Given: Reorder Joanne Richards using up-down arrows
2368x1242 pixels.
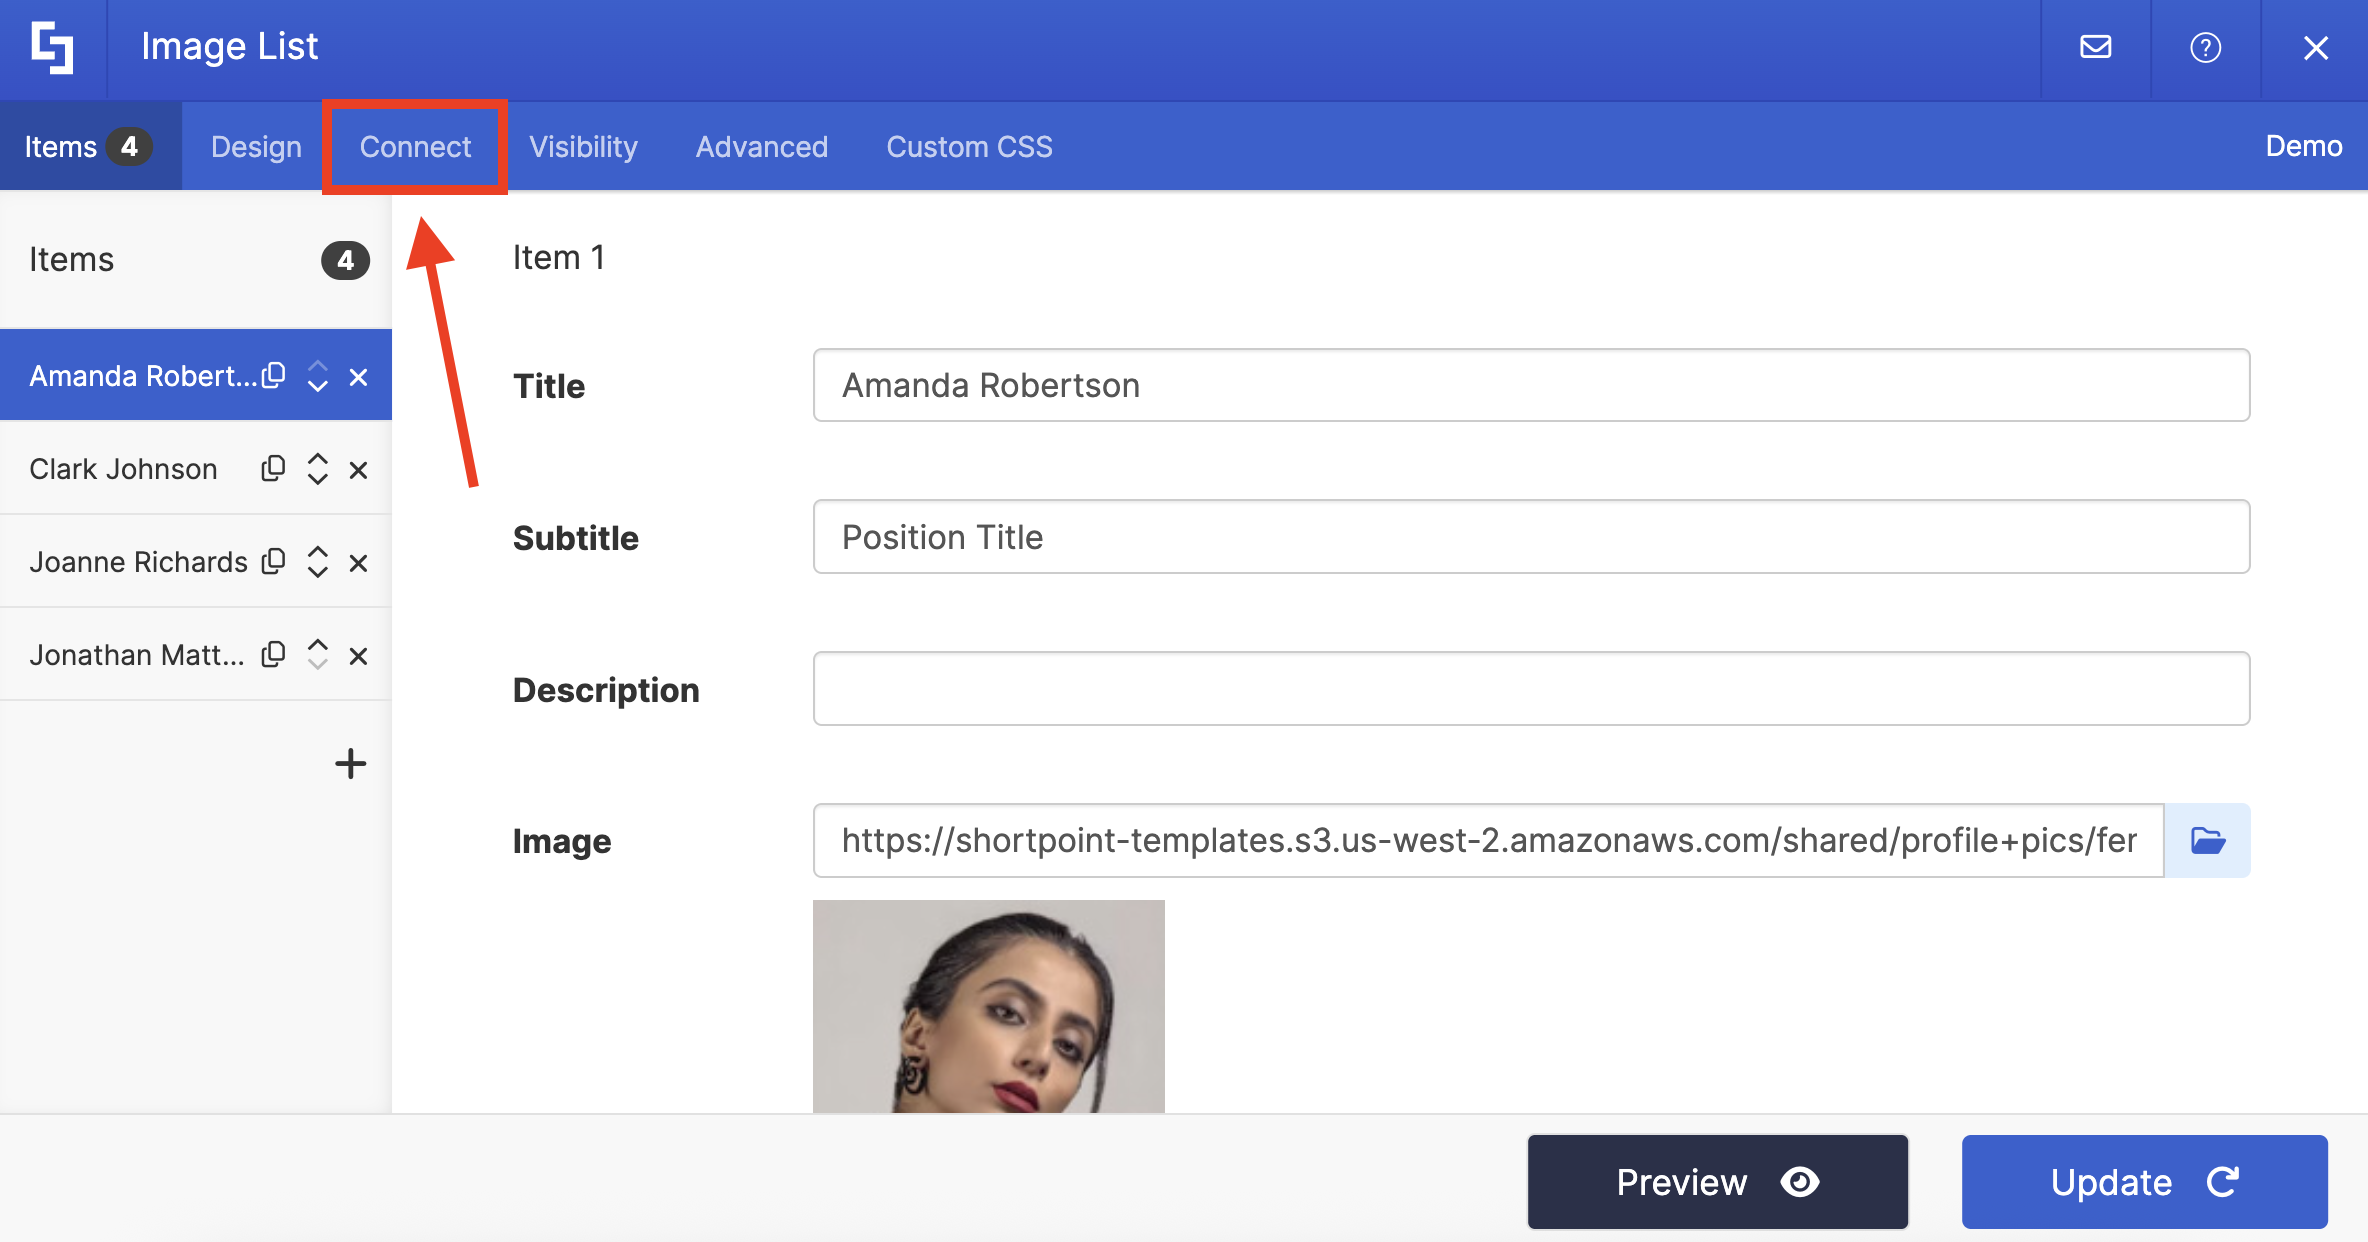Looking at the screenshot, I should click(317, 562).
